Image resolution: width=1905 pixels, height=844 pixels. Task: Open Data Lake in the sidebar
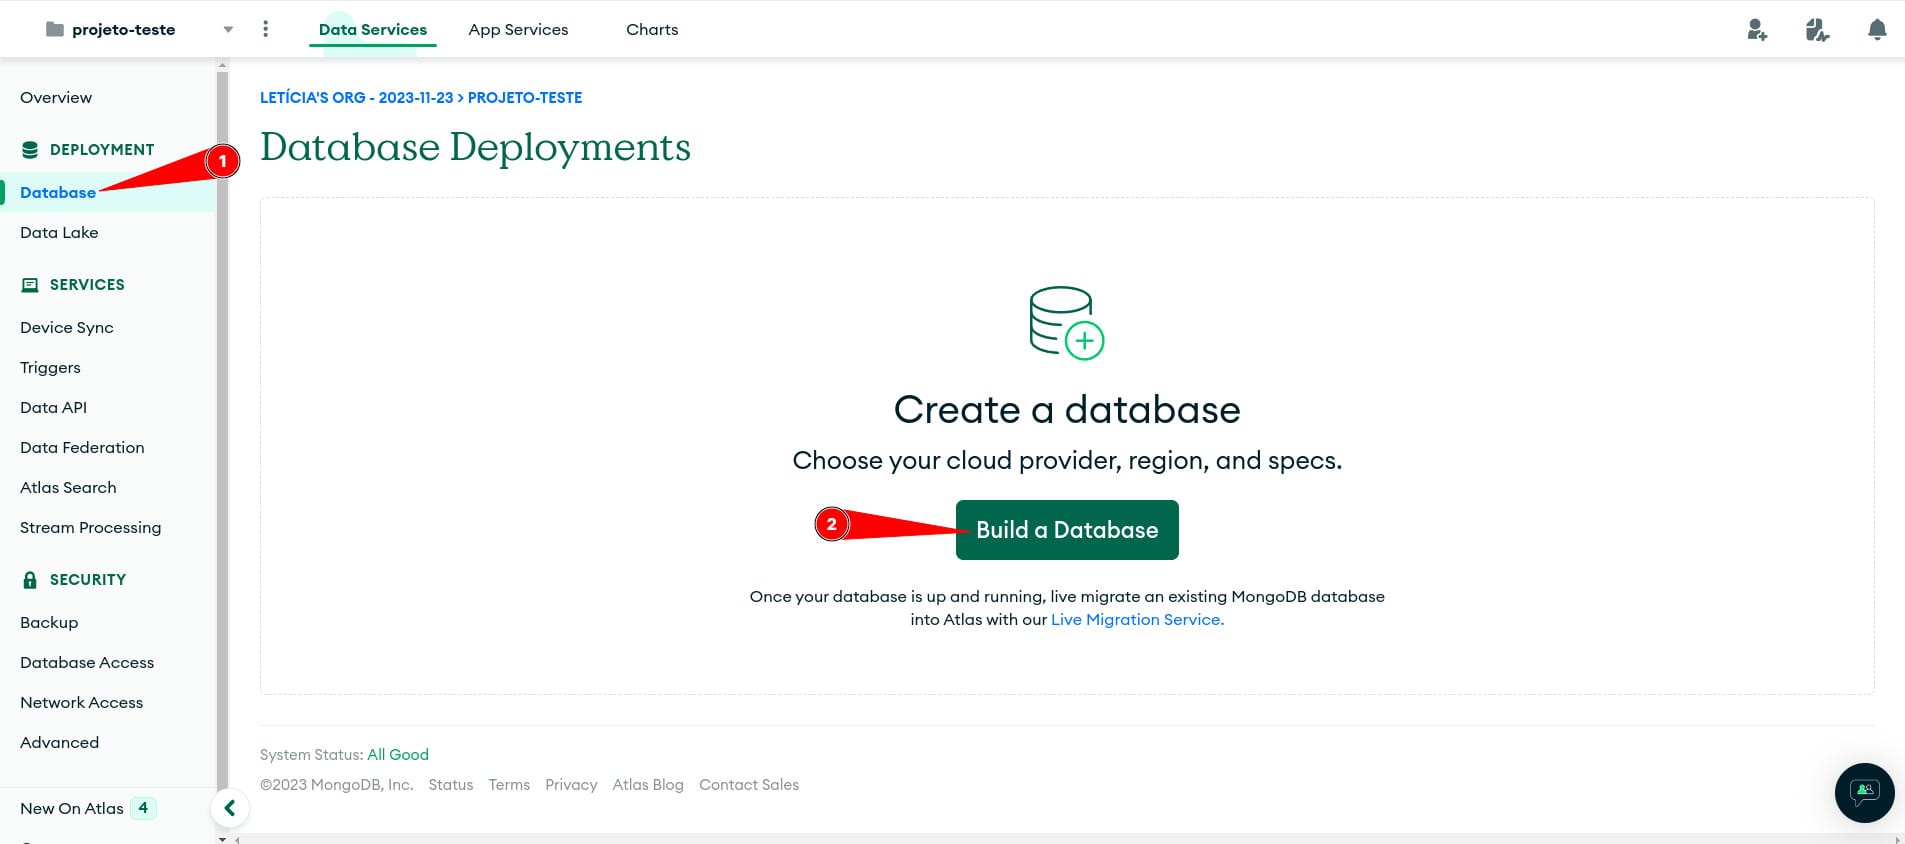[x=59, y=232]
